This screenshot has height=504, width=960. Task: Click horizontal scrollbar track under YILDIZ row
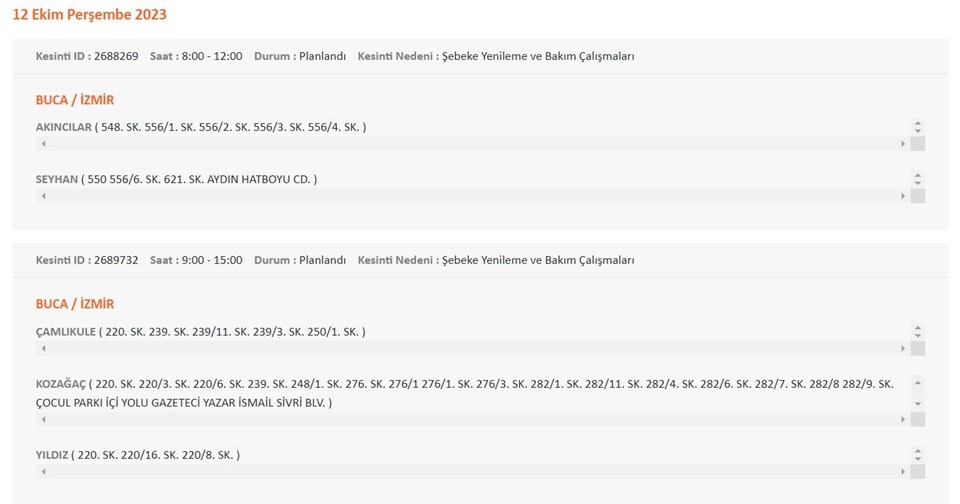pyautogui.click(x=472, y=472)
